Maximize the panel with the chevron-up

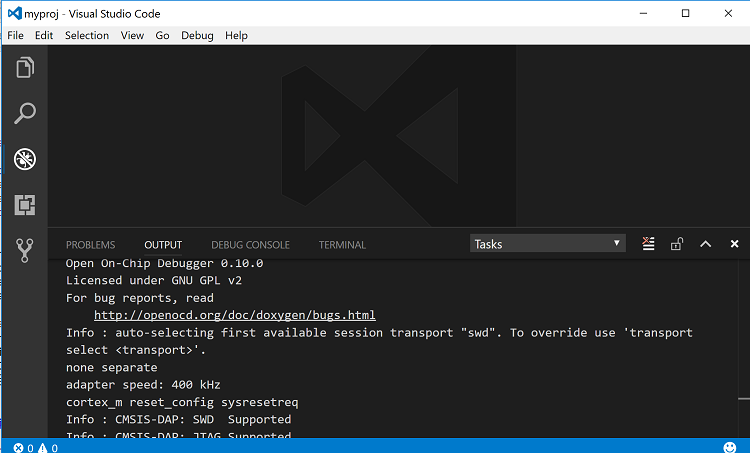pyautogui.click(x=705, y=244)
